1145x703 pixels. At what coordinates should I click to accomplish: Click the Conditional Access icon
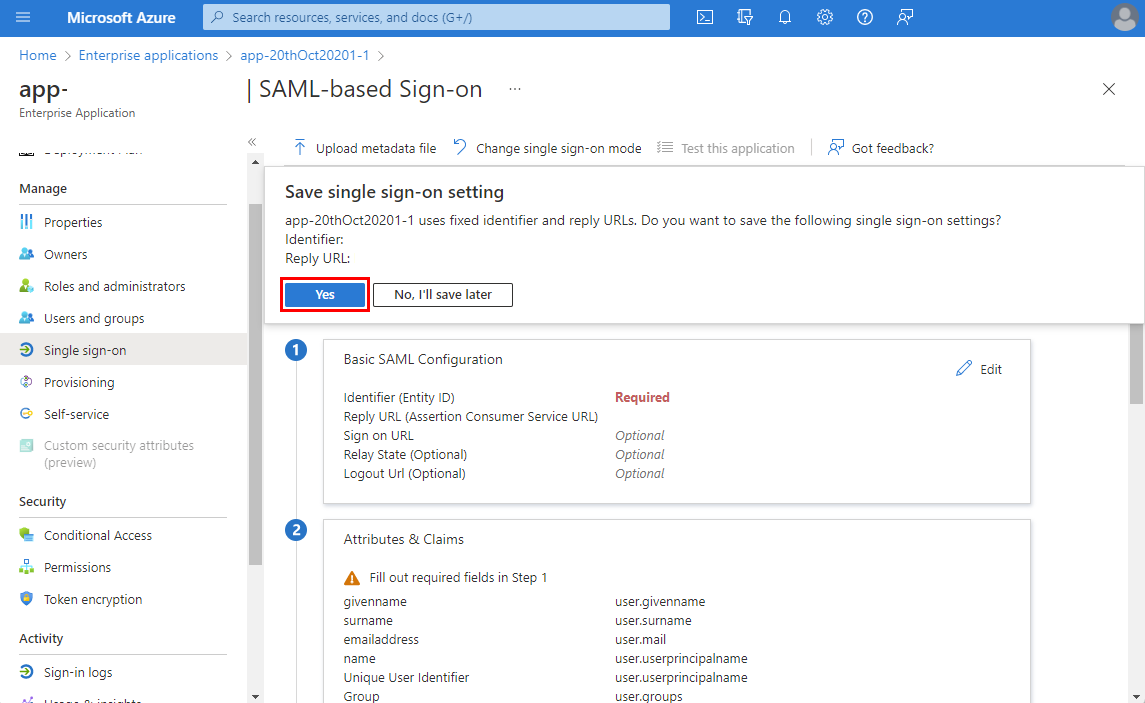[x=26, y=534]
